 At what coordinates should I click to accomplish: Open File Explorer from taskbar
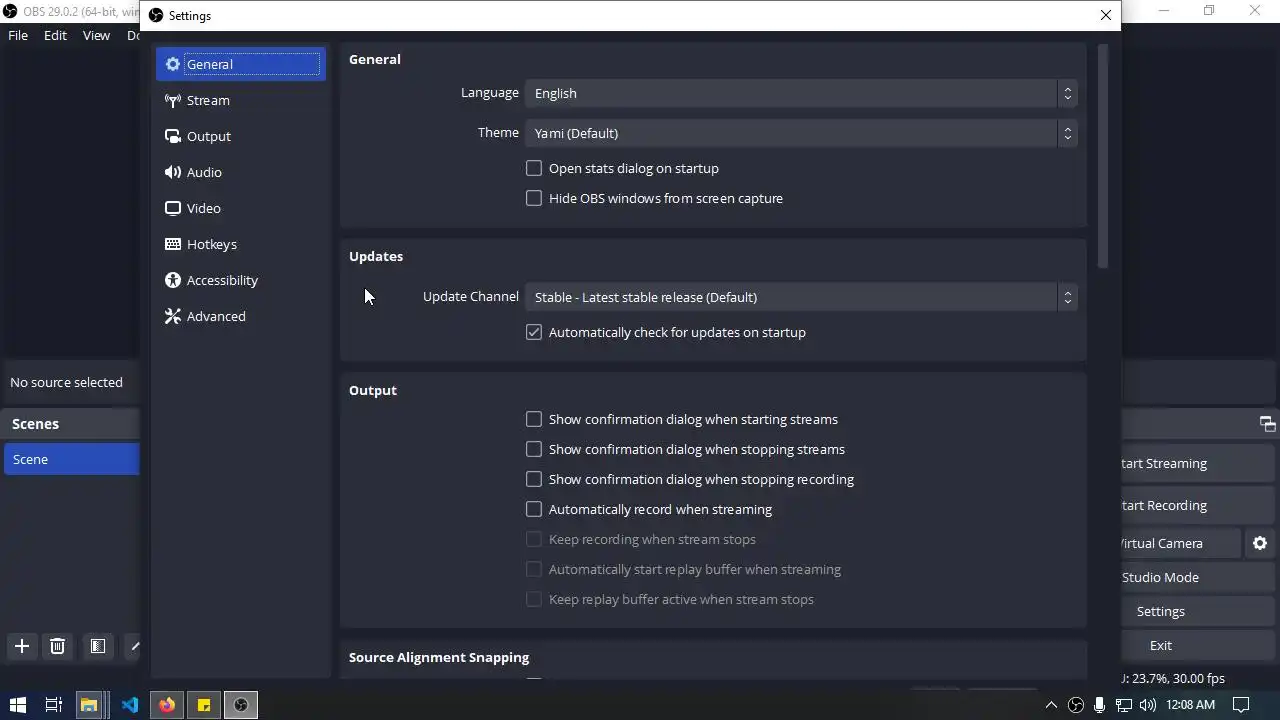(89, 705)
